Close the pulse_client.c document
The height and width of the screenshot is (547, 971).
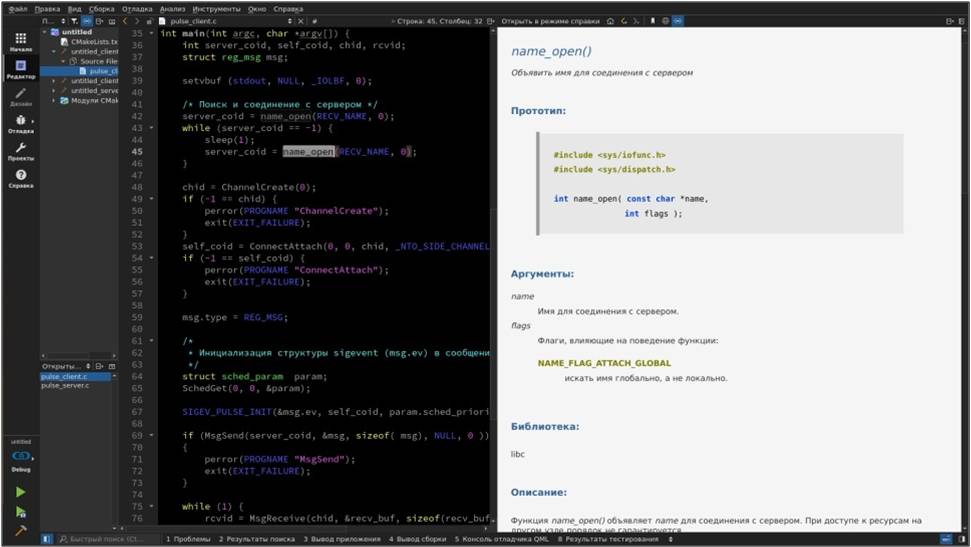pos(301,21)
